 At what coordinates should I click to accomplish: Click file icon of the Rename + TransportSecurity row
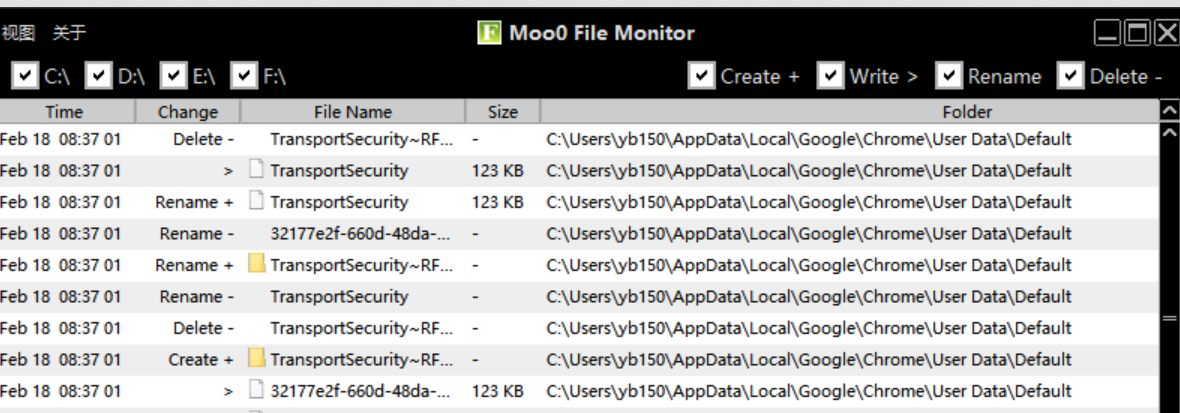pos(256,202)
